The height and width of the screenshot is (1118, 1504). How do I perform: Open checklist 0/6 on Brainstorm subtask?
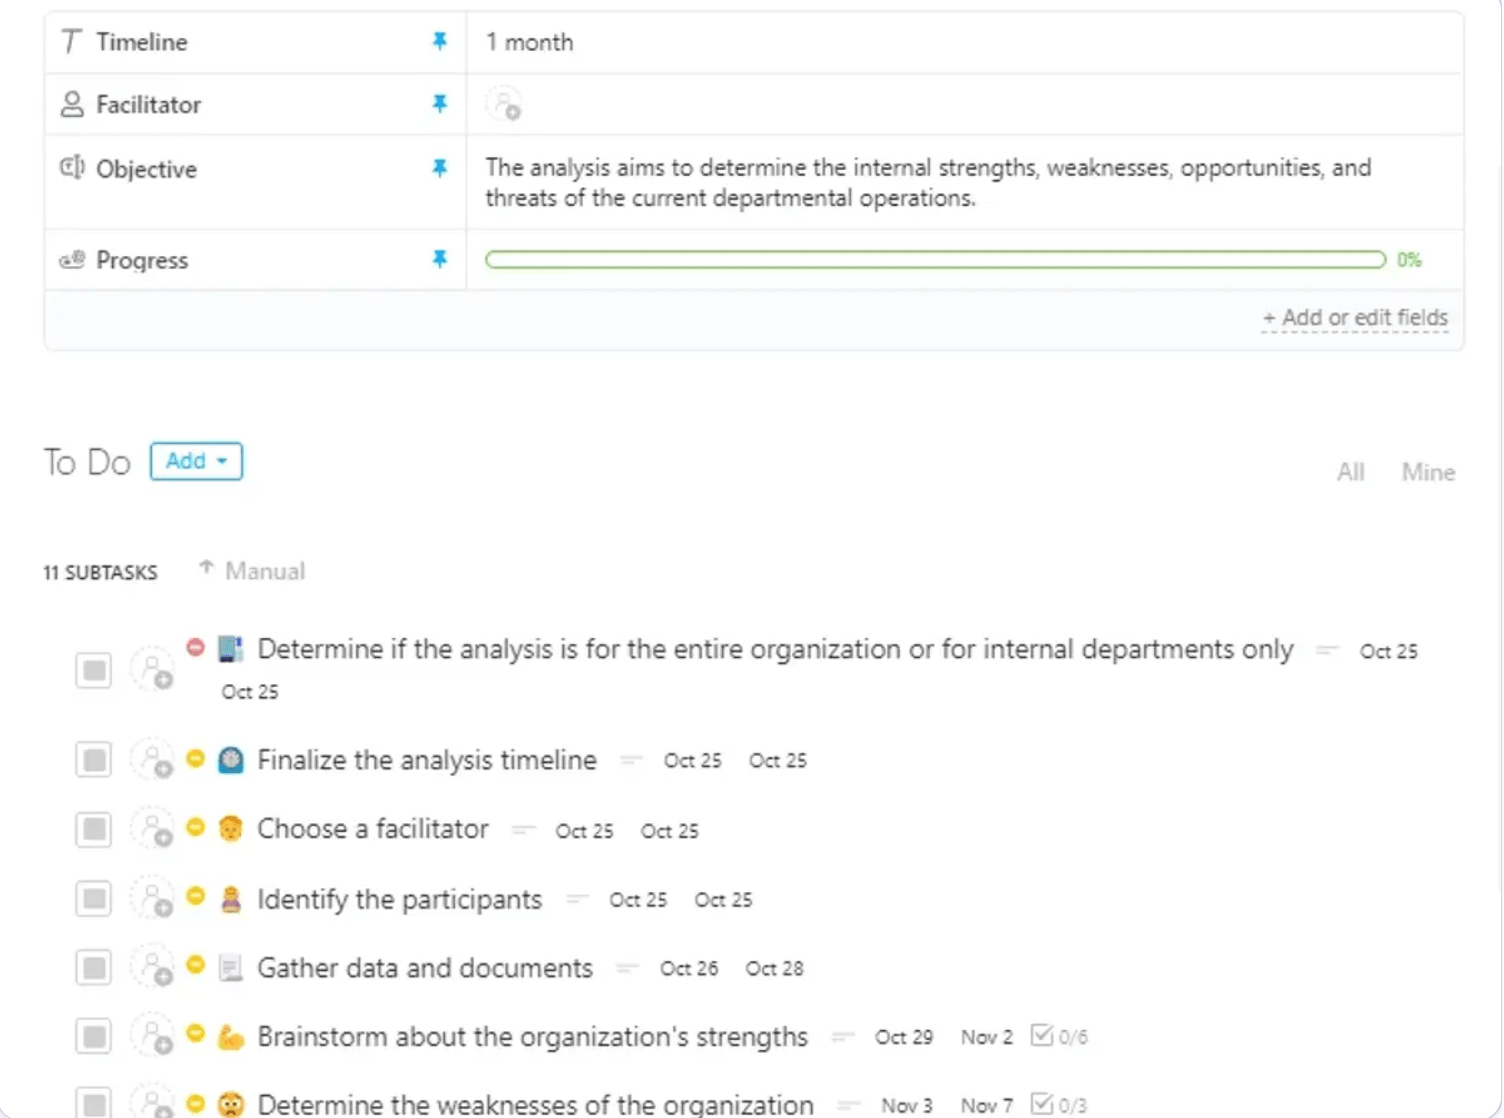point(1060,1036)
